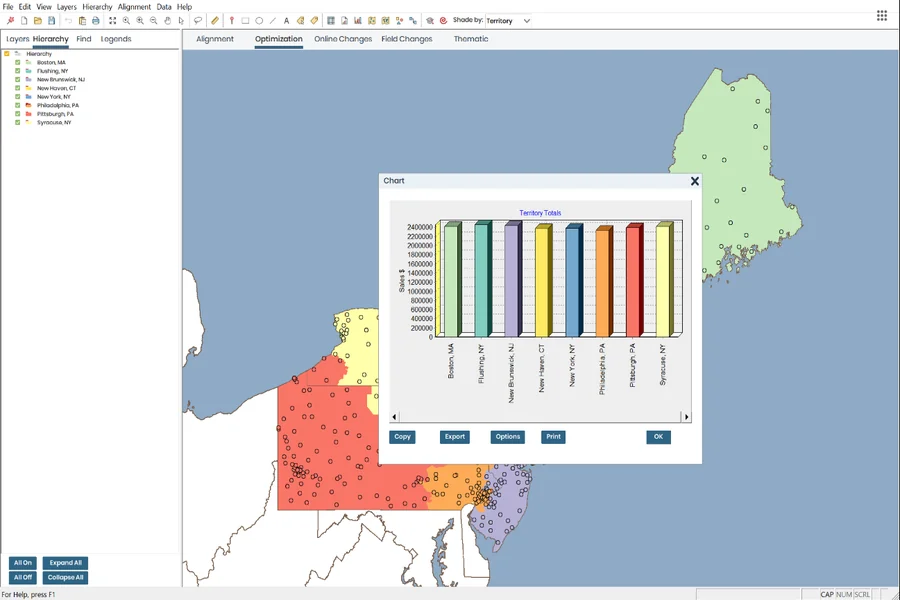Open the bar chart toolbar icon
The width and height of the screenshot is (900, 600).
(x=357, y=18)
